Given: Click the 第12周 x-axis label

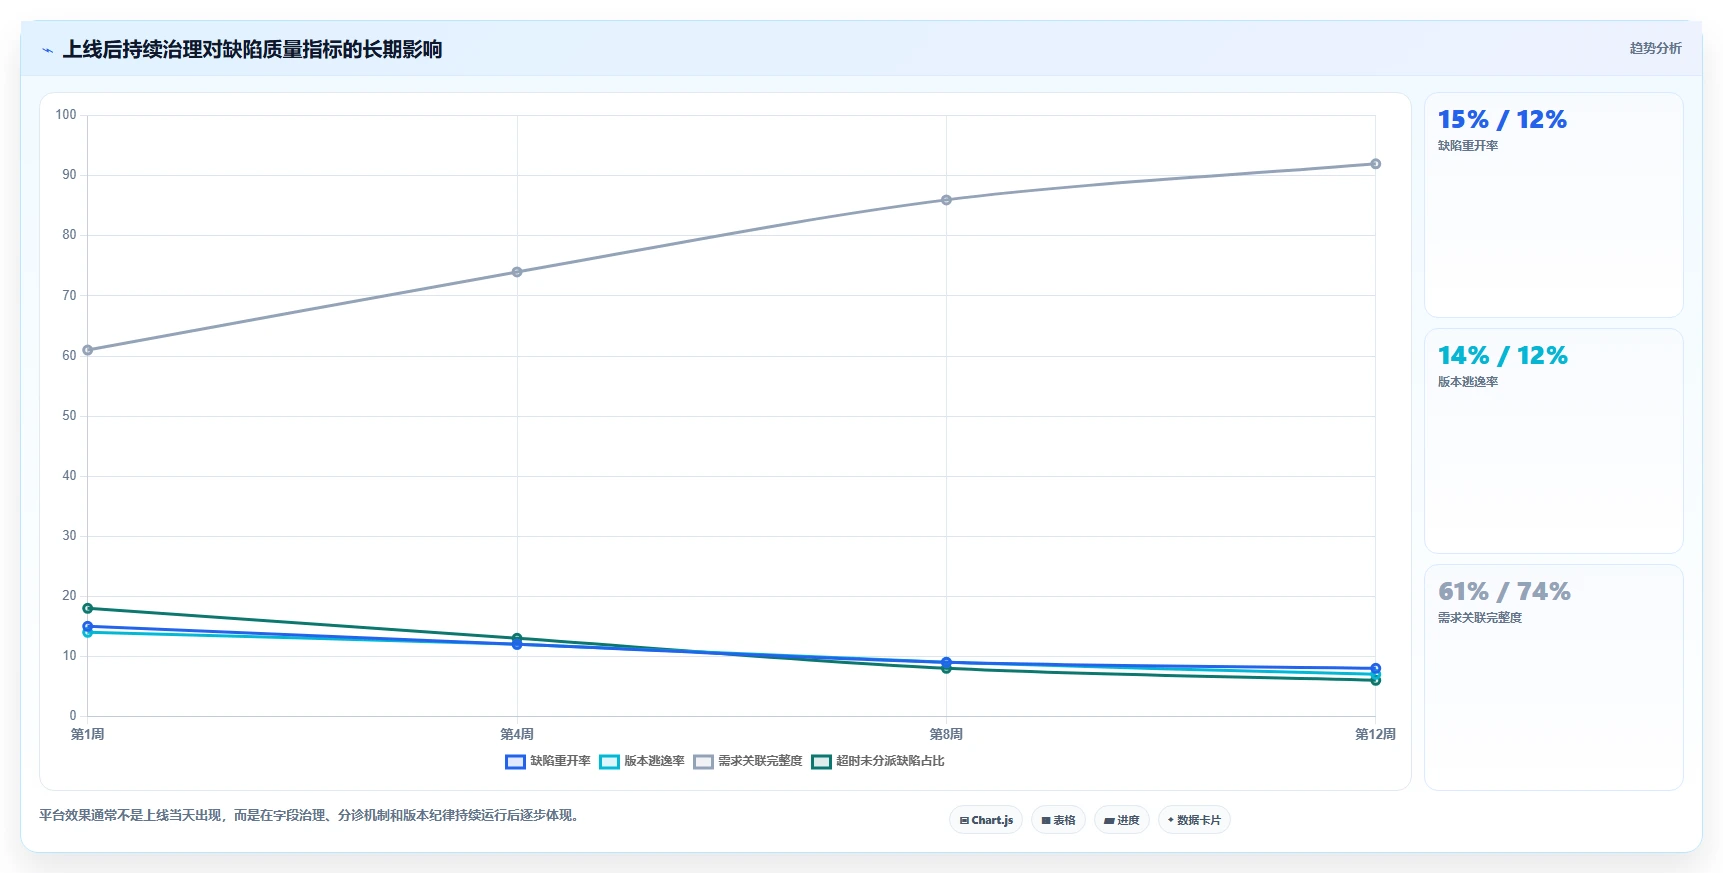Looking at the screenshot, I should click(x=1375, y=734).
